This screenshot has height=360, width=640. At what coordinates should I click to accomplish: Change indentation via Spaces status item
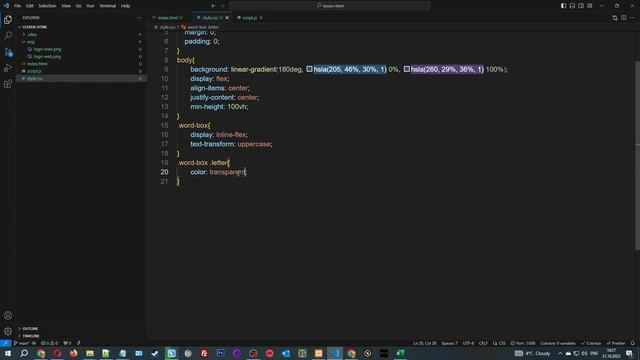tap(449, 343)
